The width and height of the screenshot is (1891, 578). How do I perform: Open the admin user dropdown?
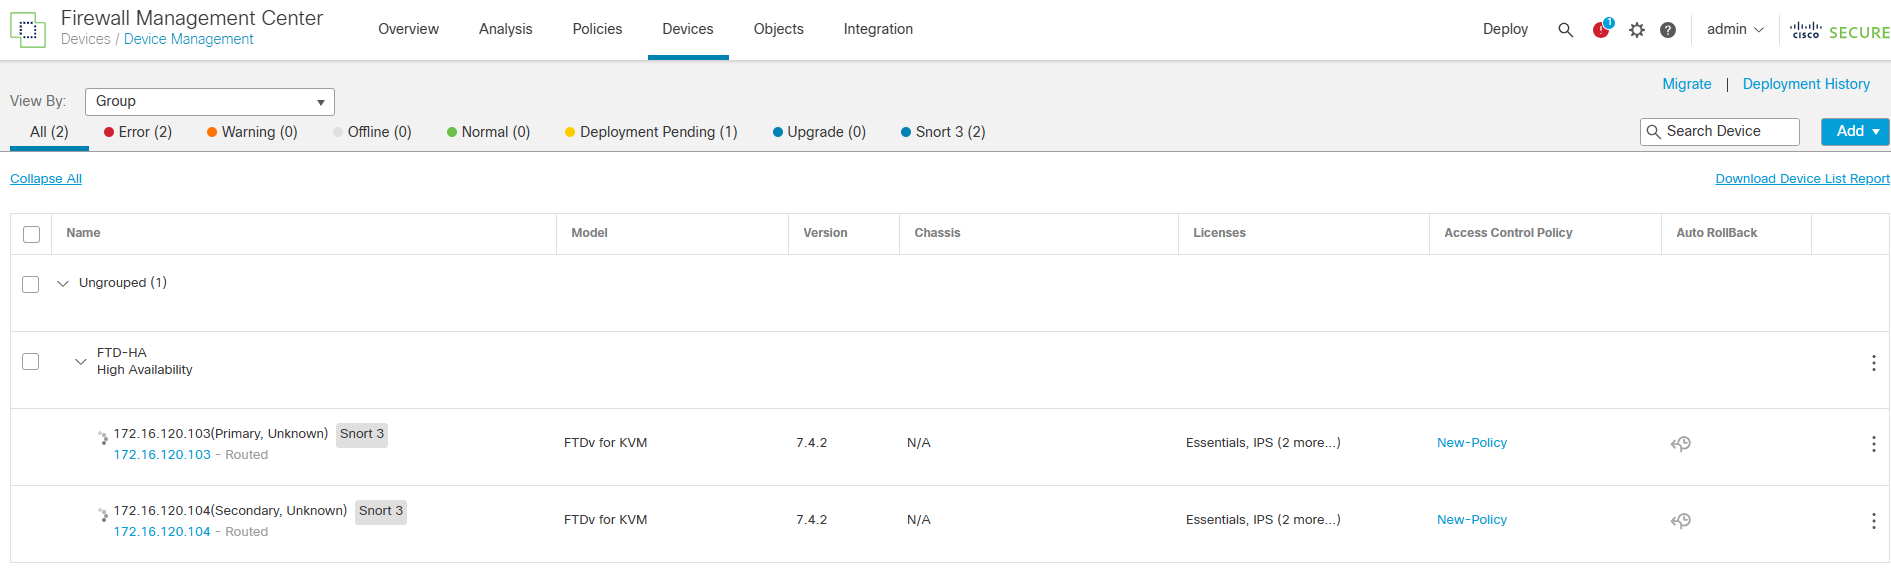pyautogui.click(x=1735, y=29)
